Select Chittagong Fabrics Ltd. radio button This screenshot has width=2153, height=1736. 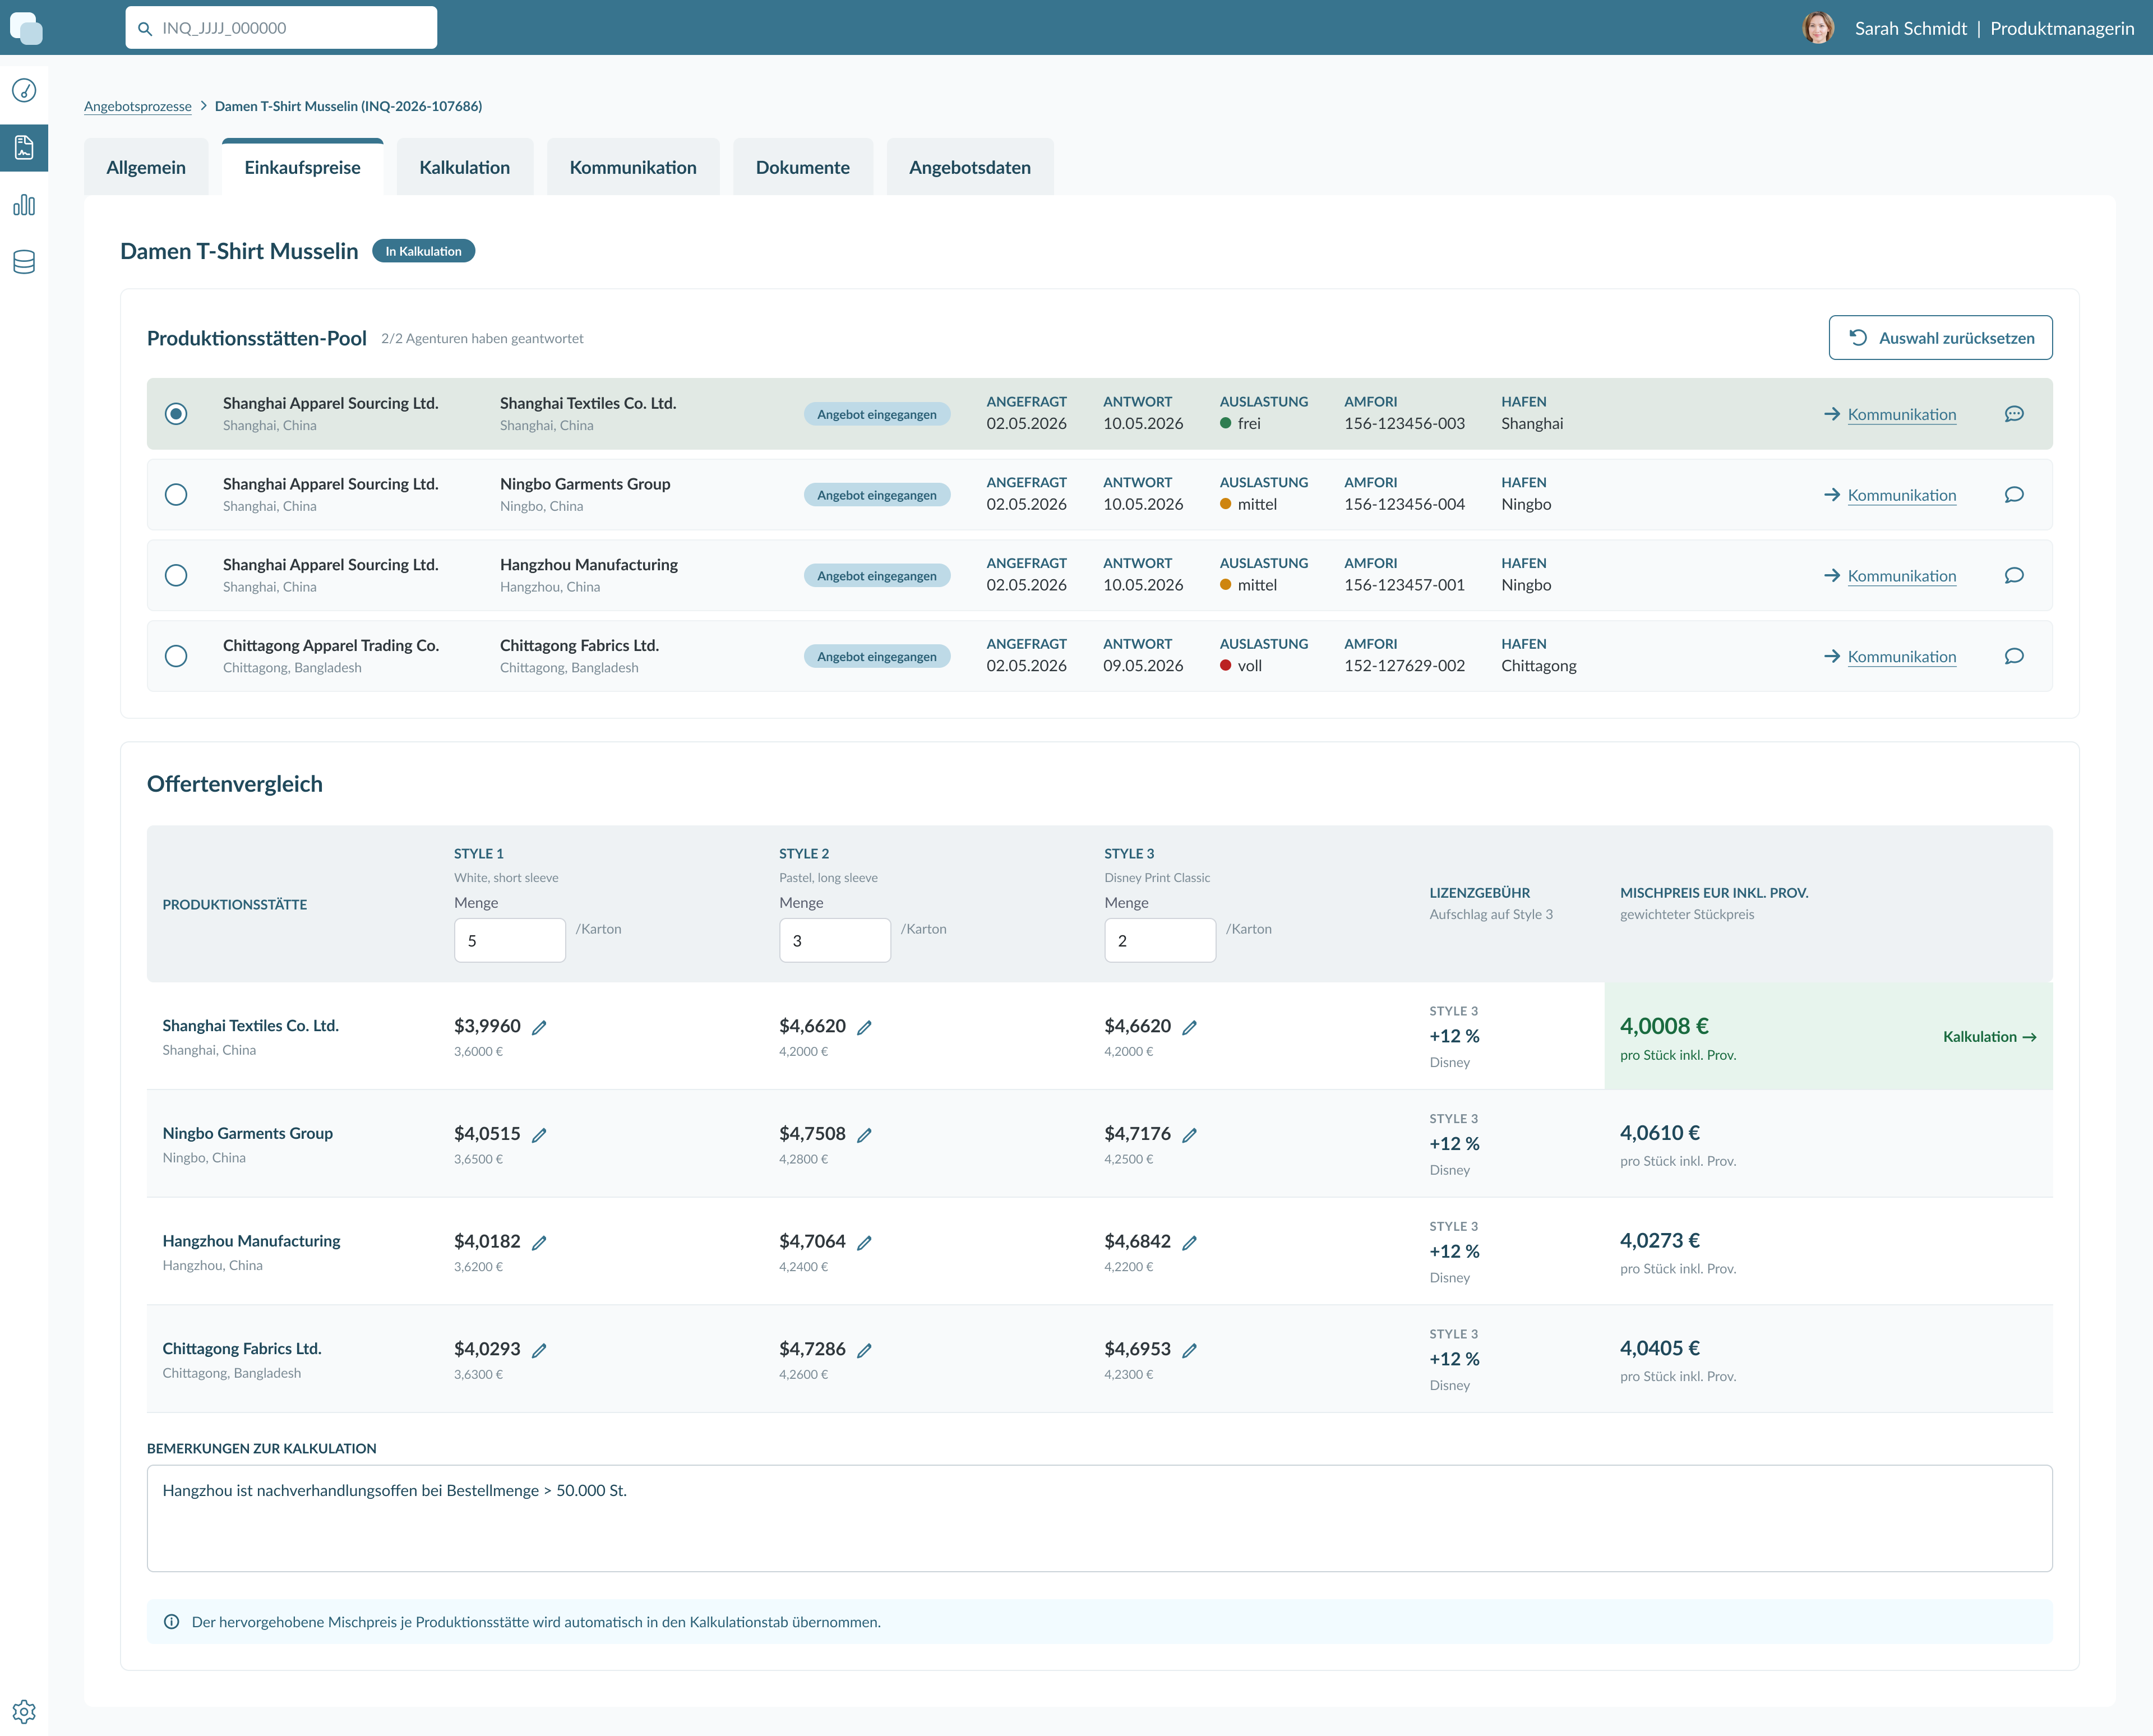pos(176,656)
